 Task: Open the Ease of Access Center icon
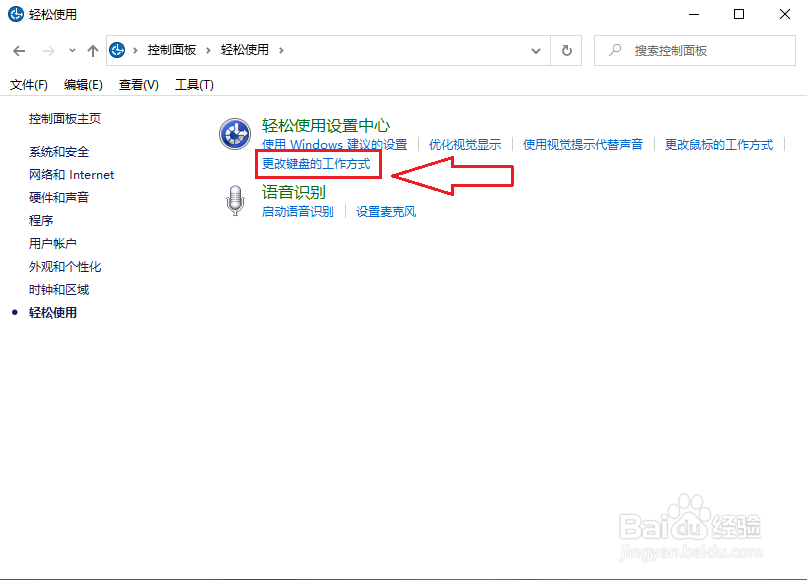click(235, 135)
